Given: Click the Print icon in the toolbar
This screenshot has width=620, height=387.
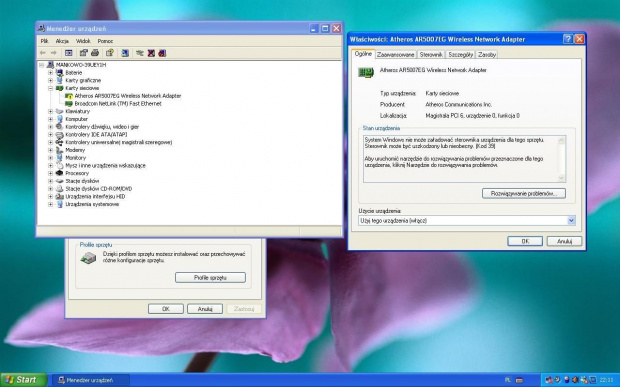Looking at the screenshot, I should click(x=95, y=53).
